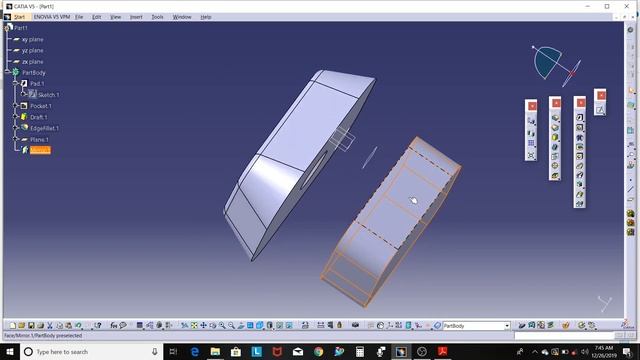
Task: Open the PartBody combo box arrow
Action: tap(507, 326)
